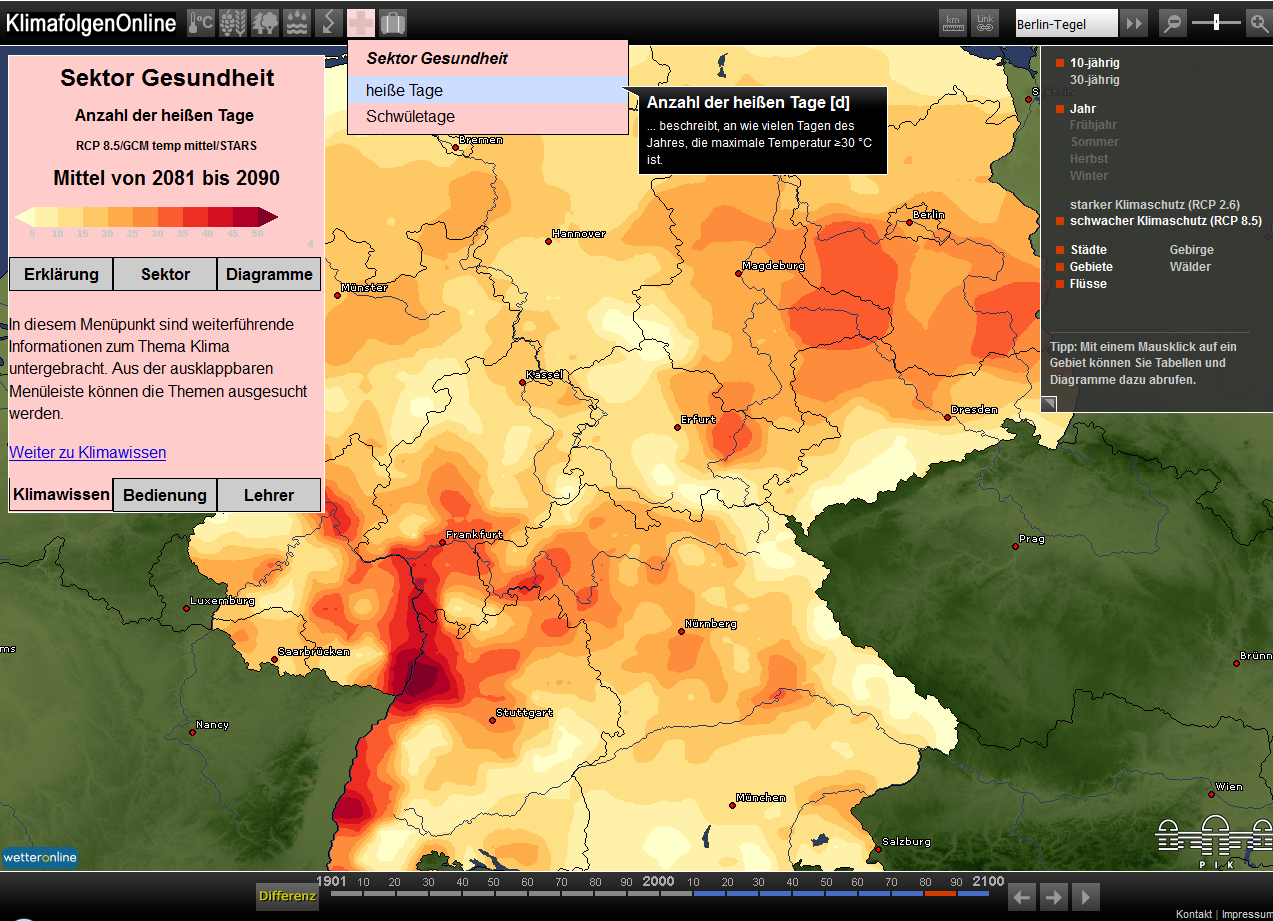Click the Berlin-Tegel location search field

[x=1065, y=24]
